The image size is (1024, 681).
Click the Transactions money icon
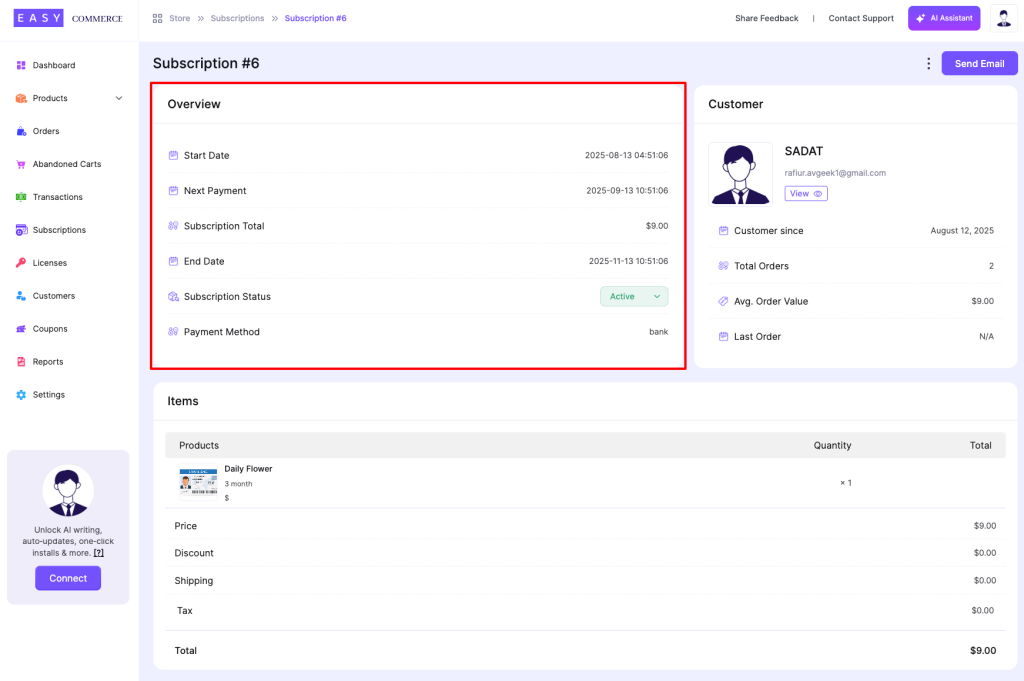pos(21,197)
